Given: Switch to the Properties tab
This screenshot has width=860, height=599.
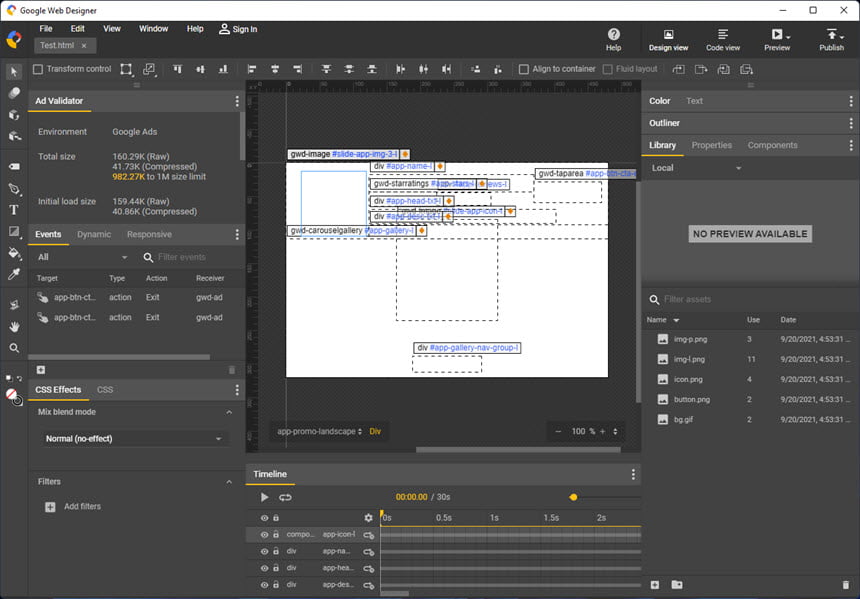Looking at the screenshot, I should click(x=711, y=145).
